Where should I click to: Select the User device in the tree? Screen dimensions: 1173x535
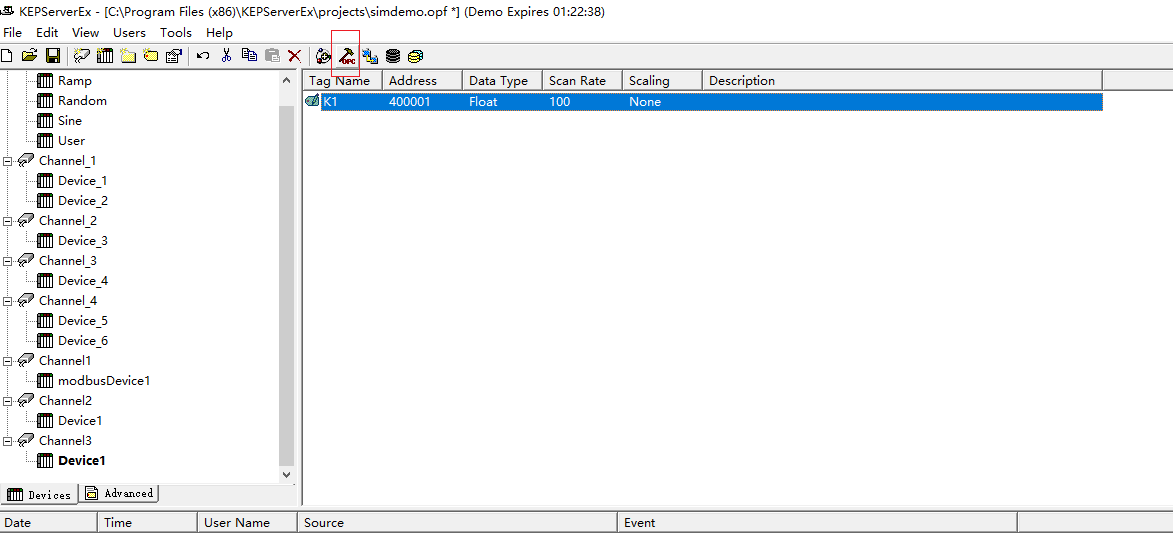point(72,141)
